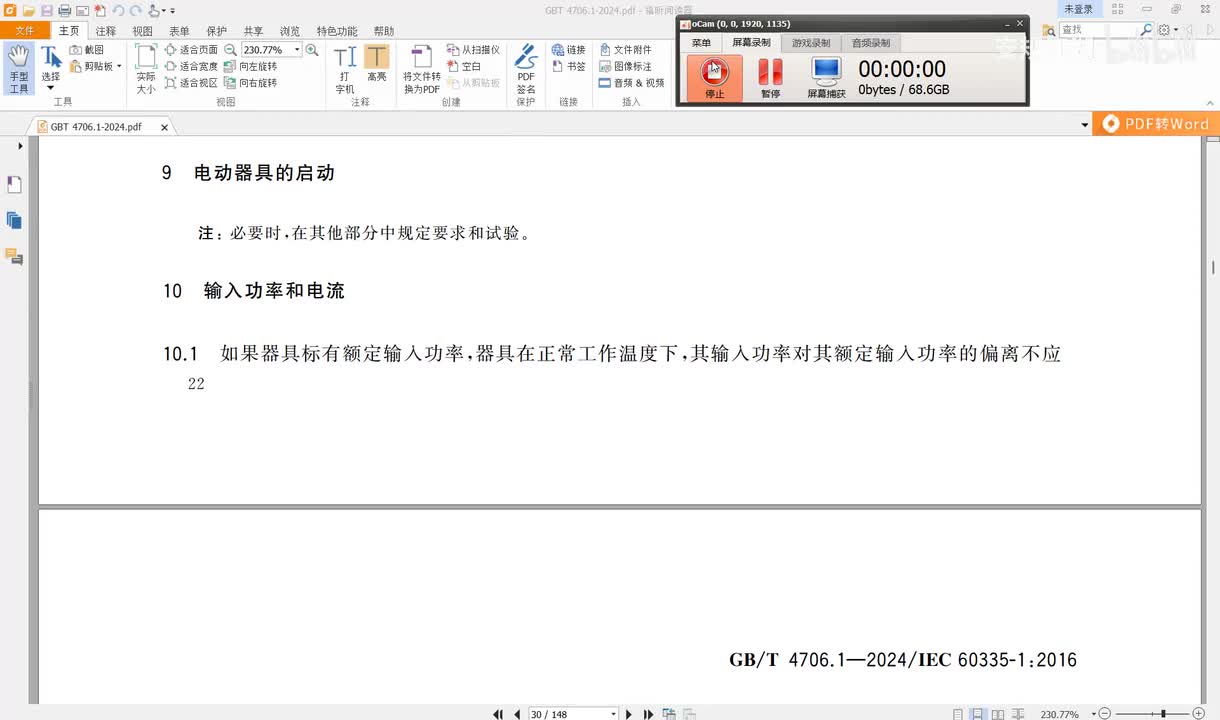Insert Audio & Video (音频 & 视频)
This screenshot has width=1220, height=720.
click(631, 83)
